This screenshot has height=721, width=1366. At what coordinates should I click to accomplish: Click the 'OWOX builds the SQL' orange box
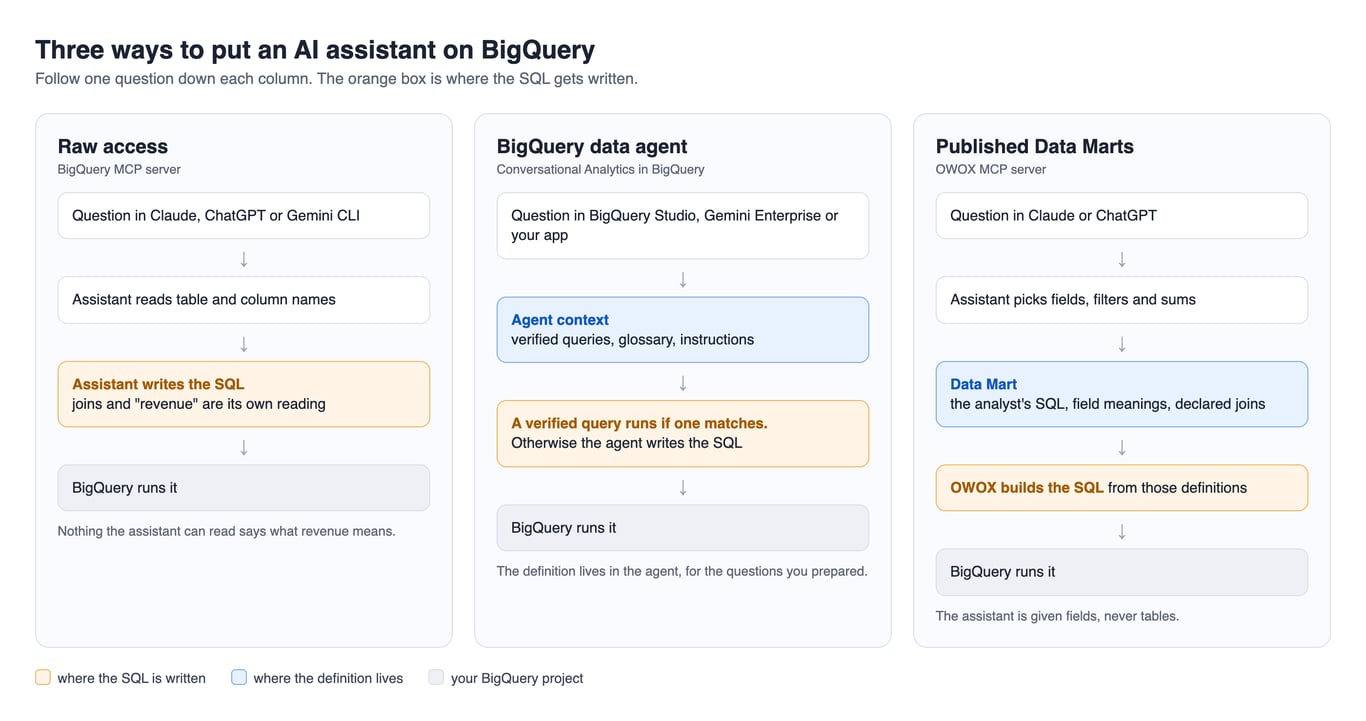coord(1122,488)
